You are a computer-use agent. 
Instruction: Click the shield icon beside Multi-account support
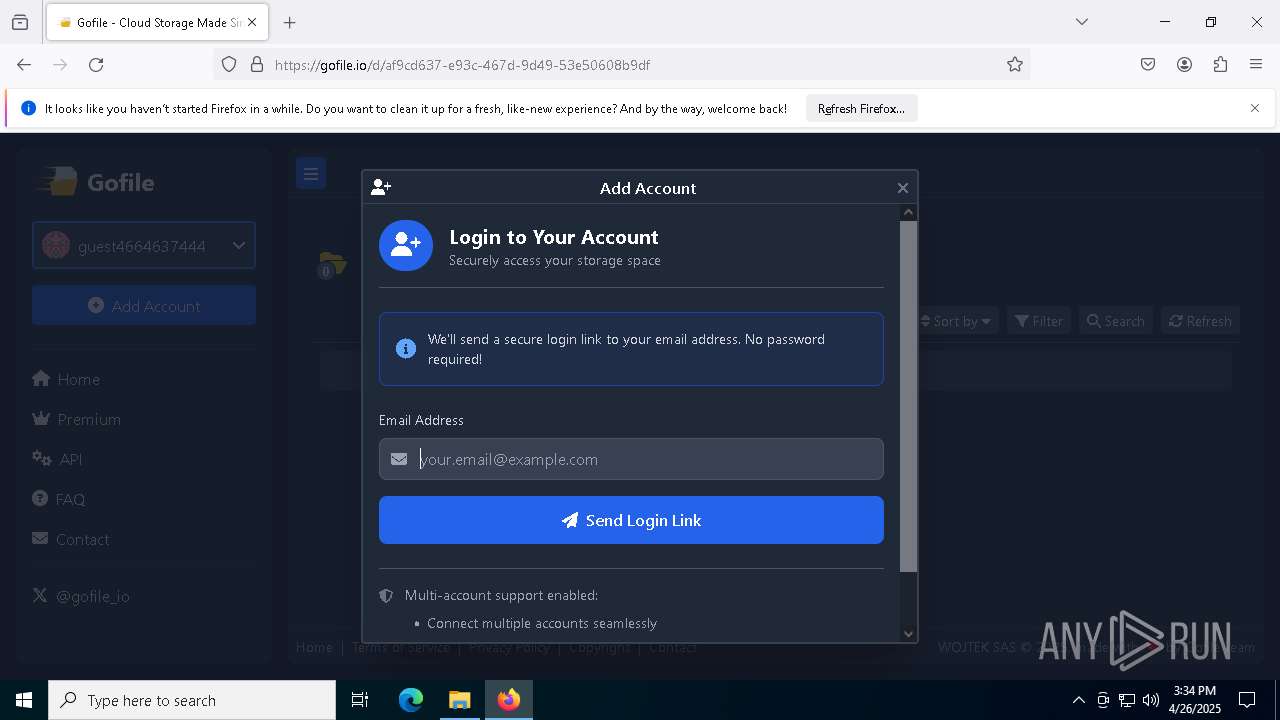coord(386,595)
